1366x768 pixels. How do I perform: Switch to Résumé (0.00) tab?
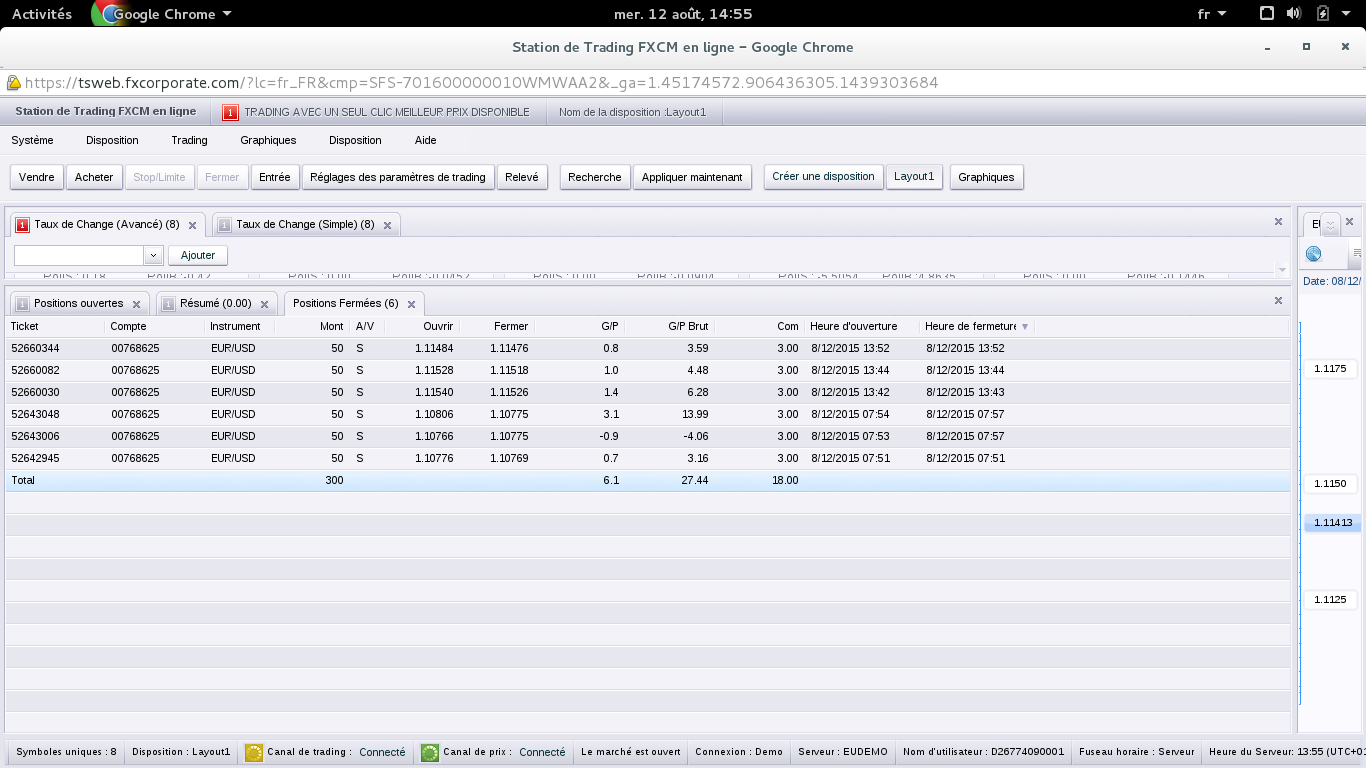216,304
